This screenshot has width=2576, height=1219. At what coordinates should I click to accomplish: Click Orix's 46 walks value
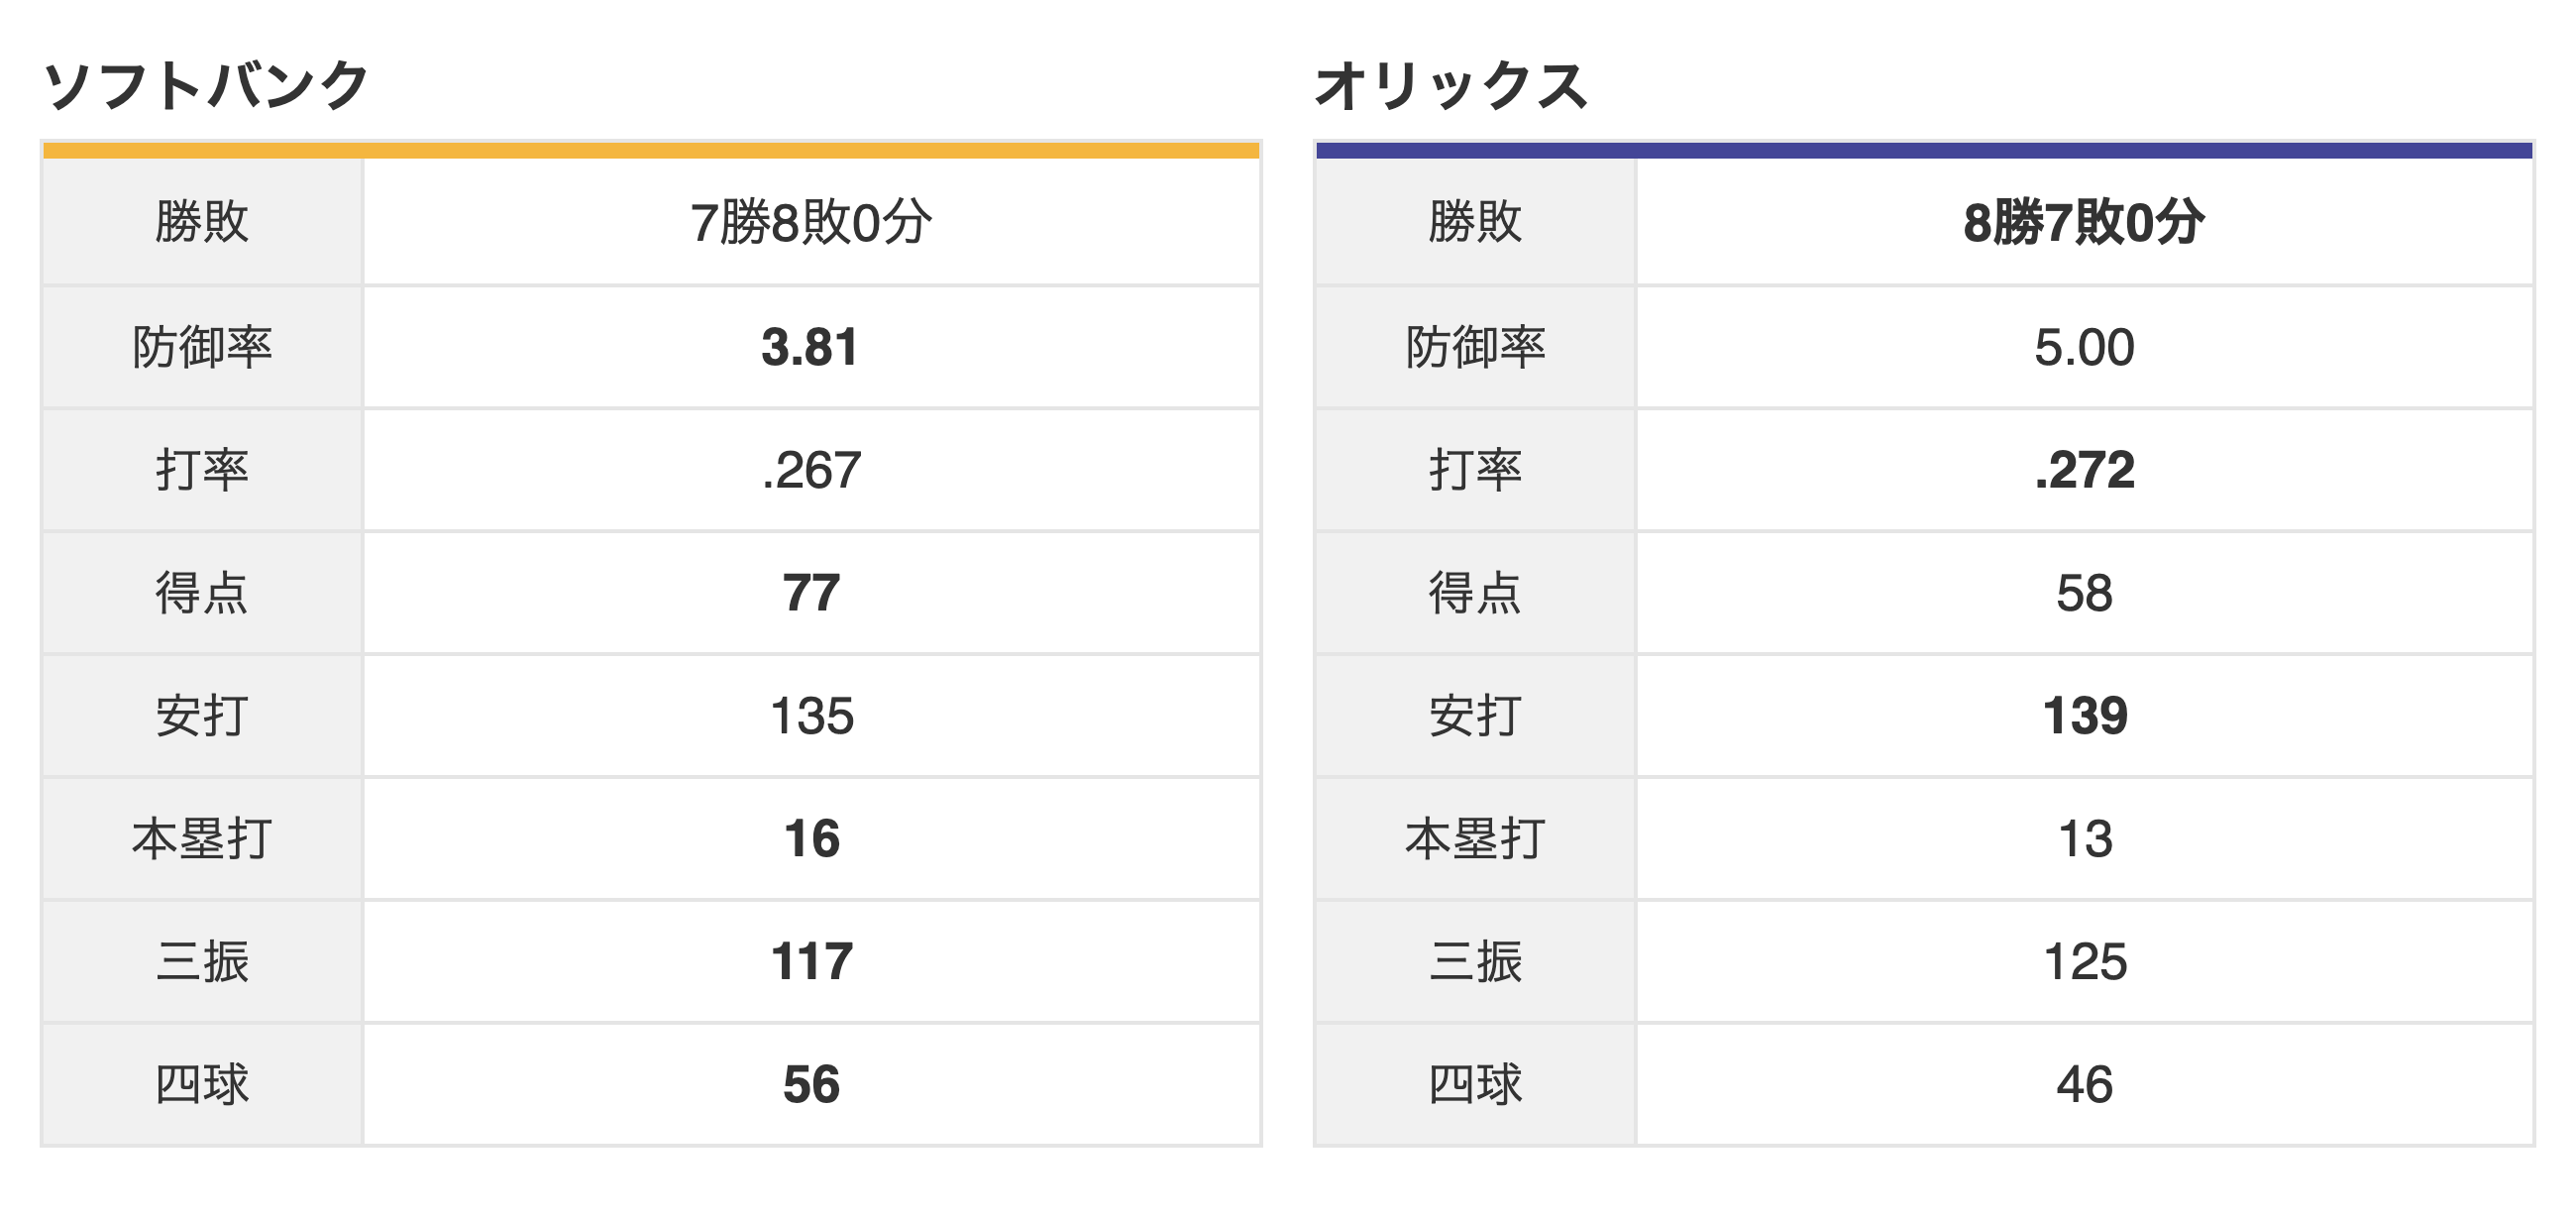point(2084,1085)
